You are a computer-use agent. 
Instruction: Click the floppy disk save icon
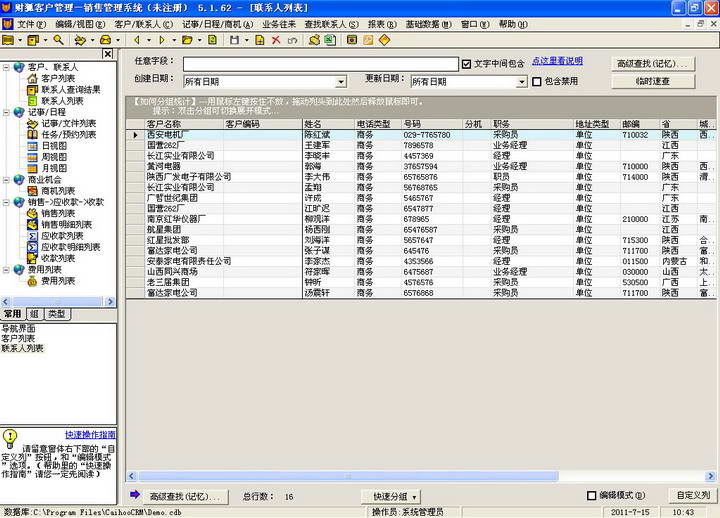coord(234,40)
